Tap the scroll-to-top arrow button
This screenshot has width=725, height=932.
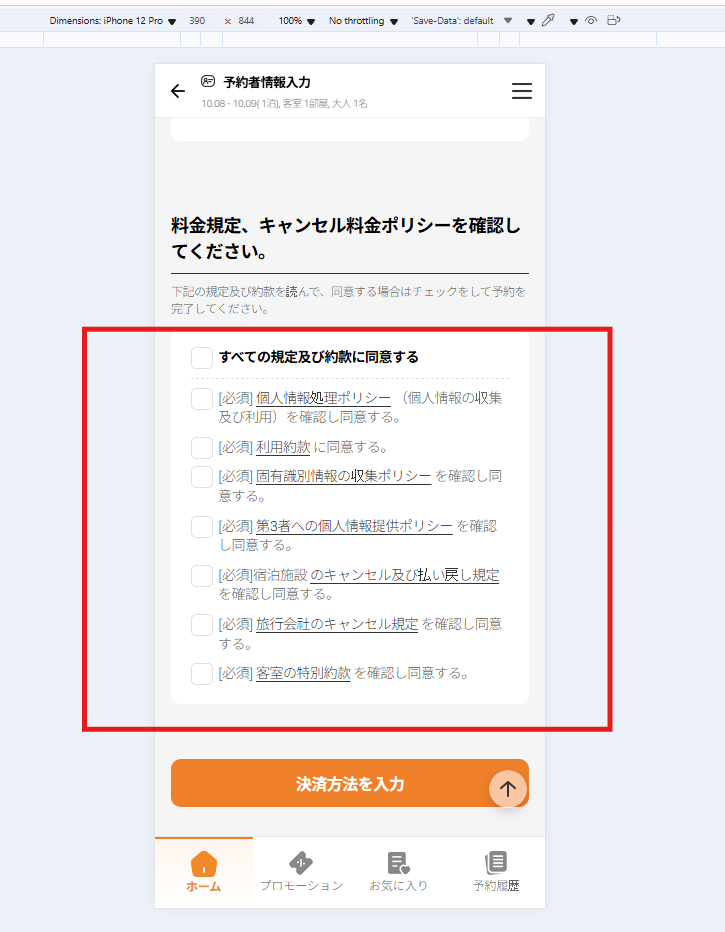508,789
